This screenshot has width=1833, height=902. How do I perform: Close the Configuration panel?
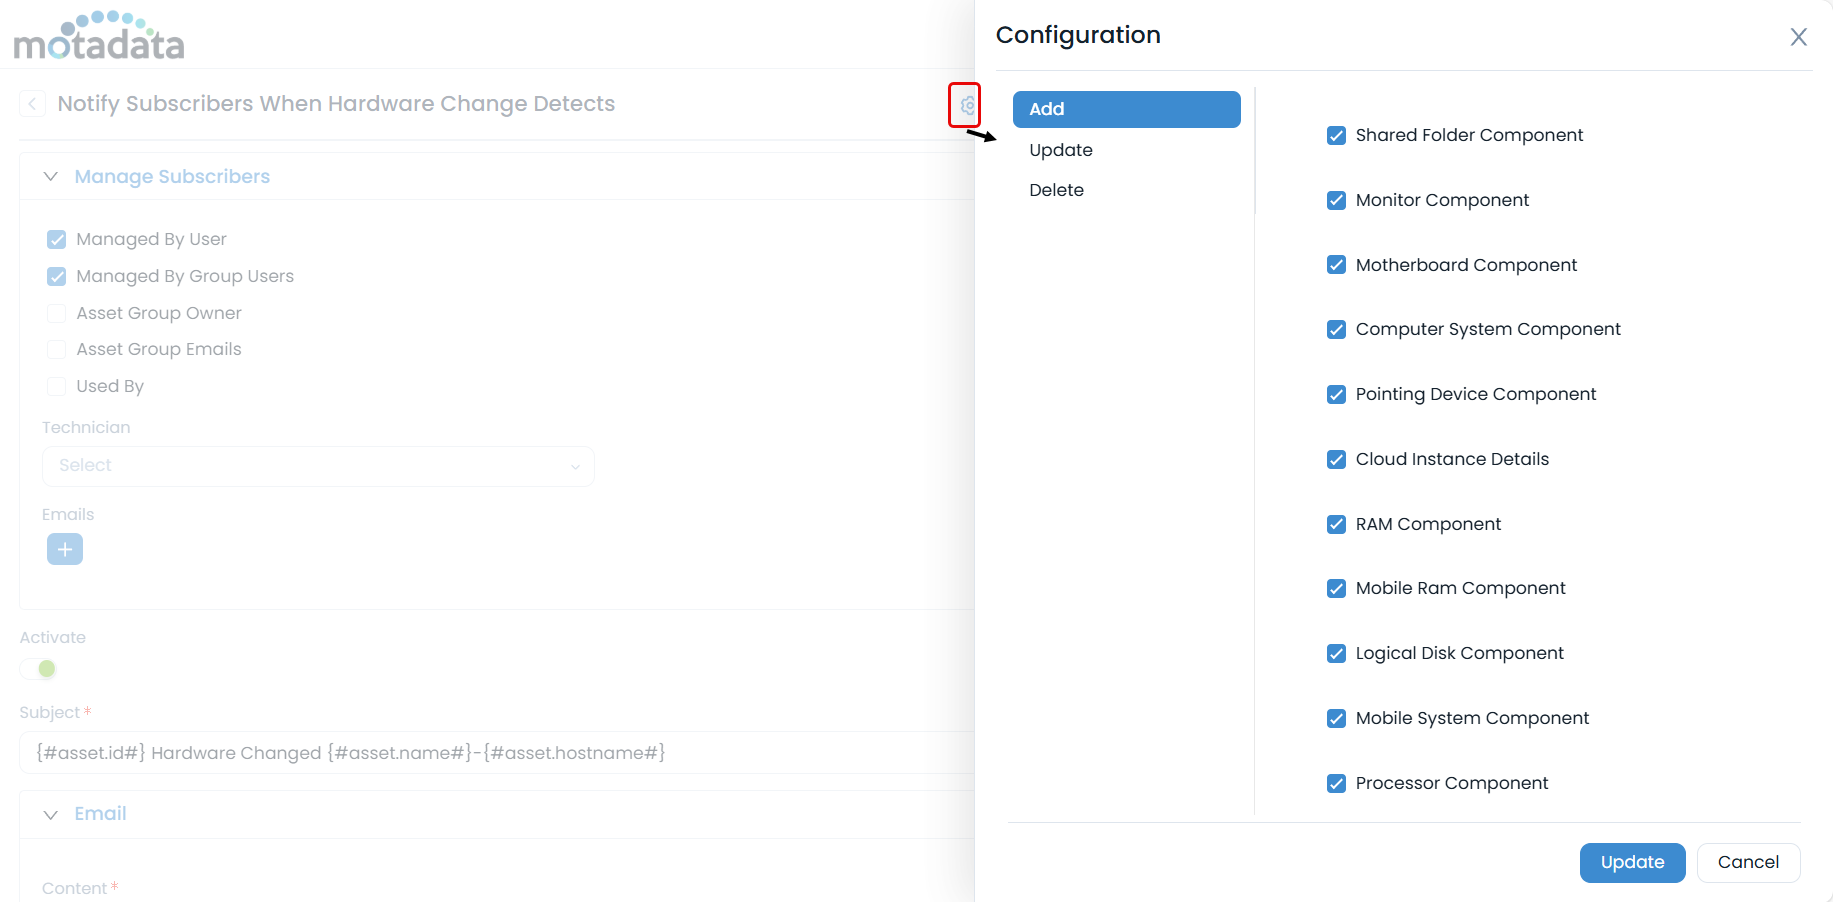(x=1798, y=37)
